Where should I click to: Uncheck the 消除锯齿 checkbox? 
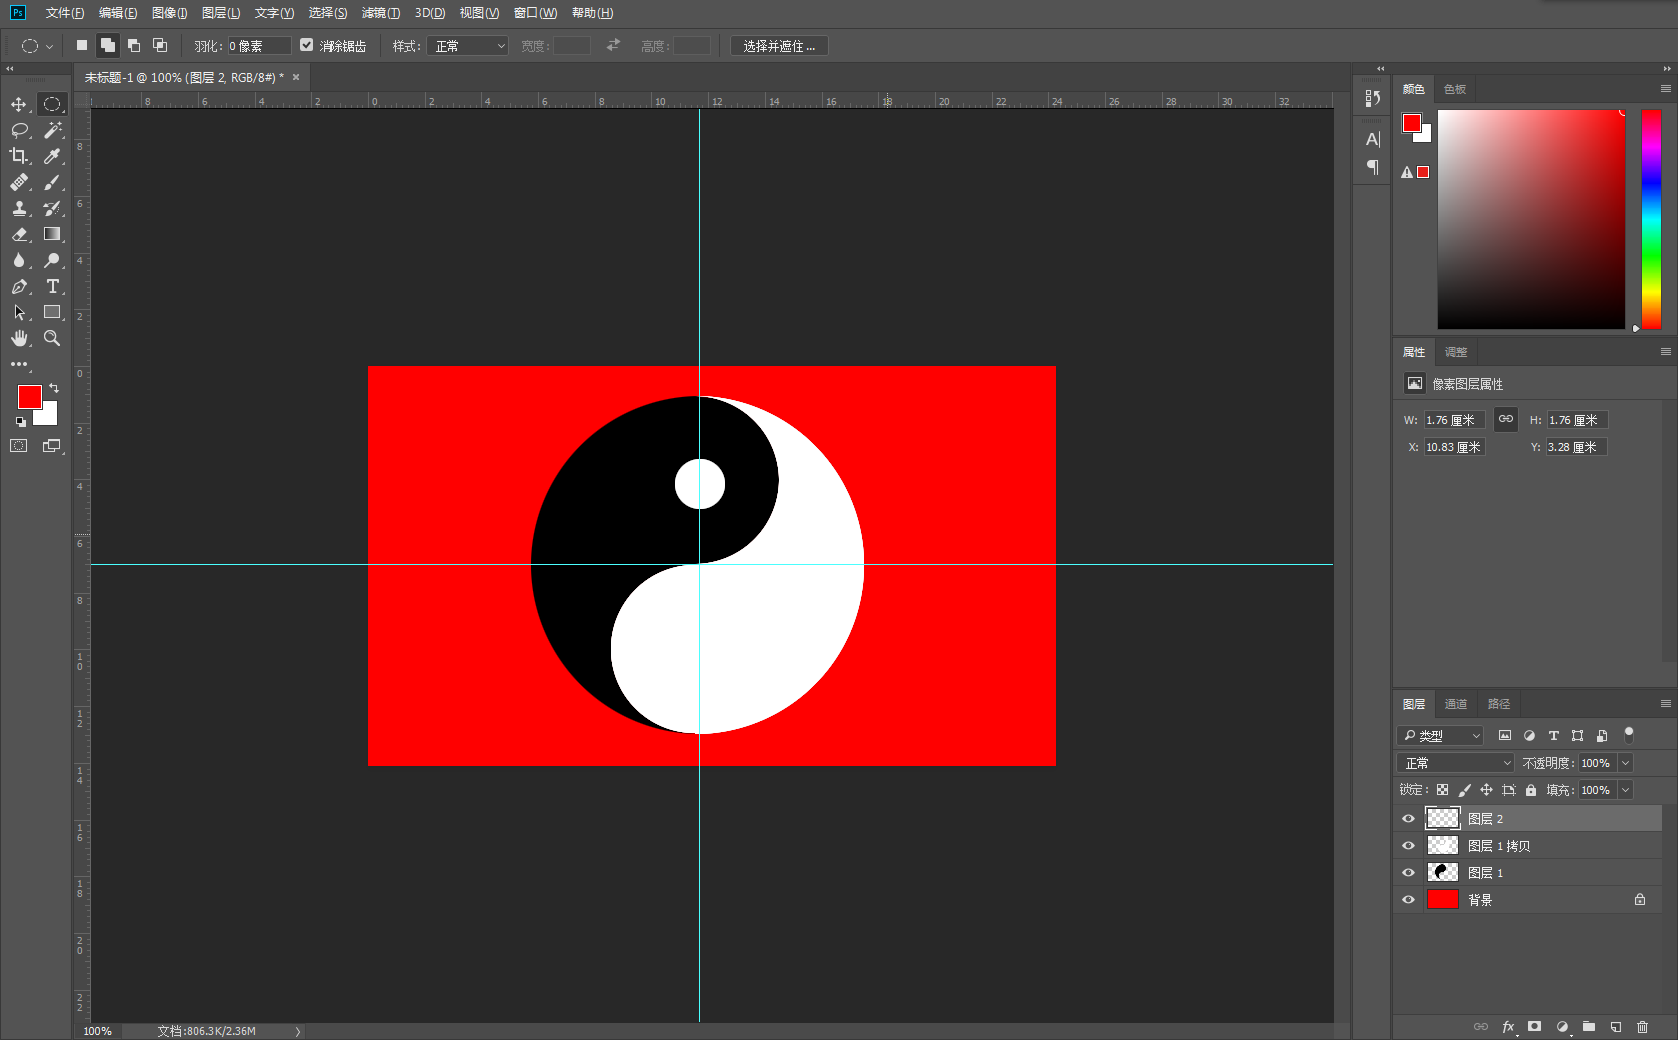pos(307,45)
